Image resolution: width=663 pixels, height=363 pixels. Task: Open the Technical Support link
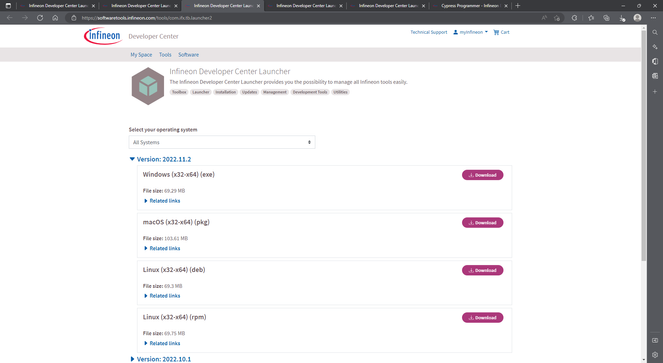click(x=428, y=32)
